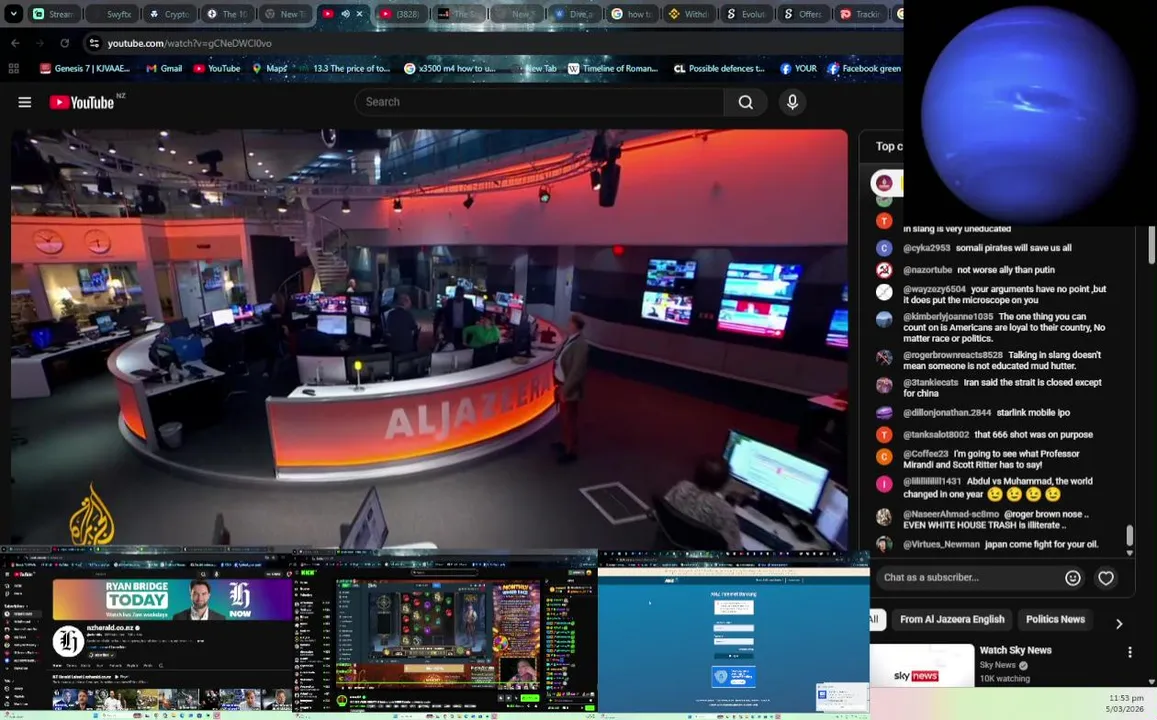1157x720 pixels.
Task: Close the active YouTube tab
Action: (x=359, y=14)
